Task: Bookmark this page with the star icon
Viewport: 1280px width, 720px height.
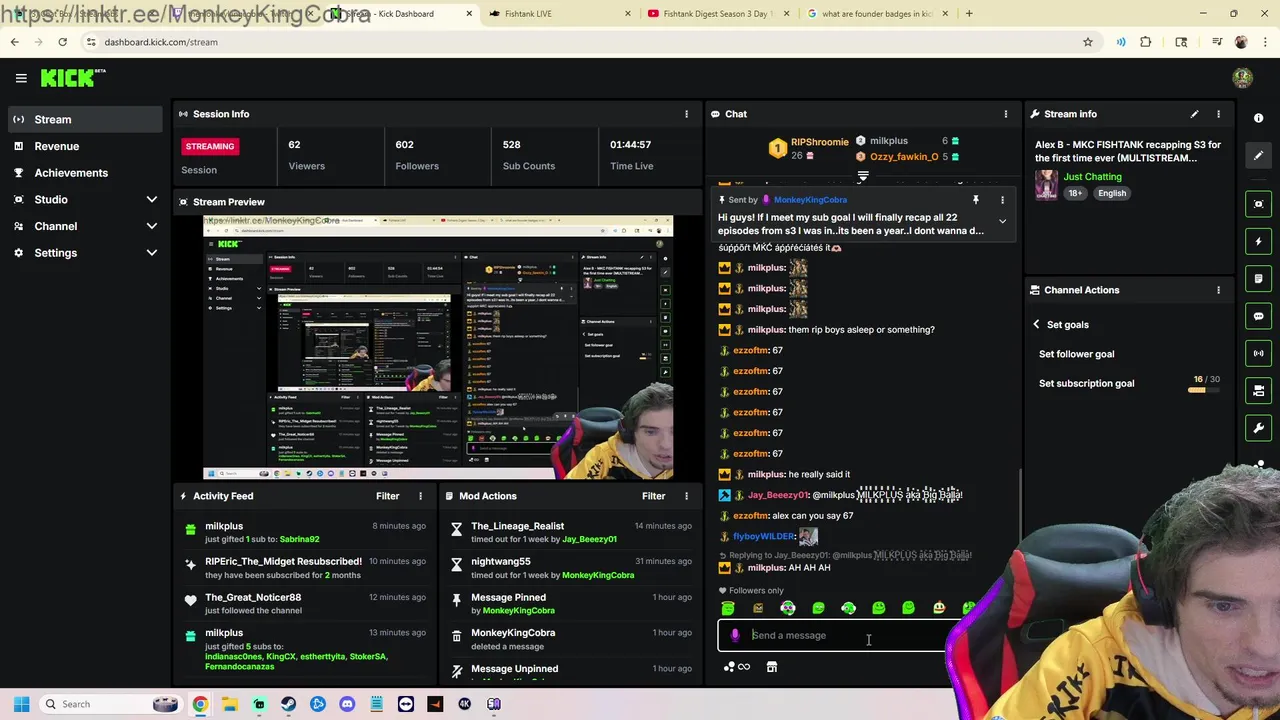Action: tap(1087, 42)
